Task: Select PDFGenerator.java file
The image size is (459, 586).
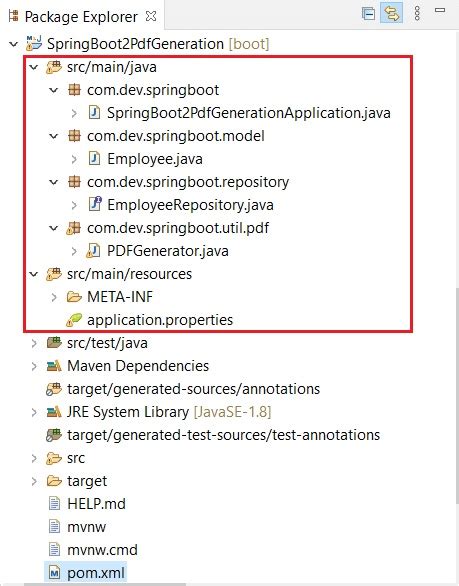Action: click(x=168, y=251)
